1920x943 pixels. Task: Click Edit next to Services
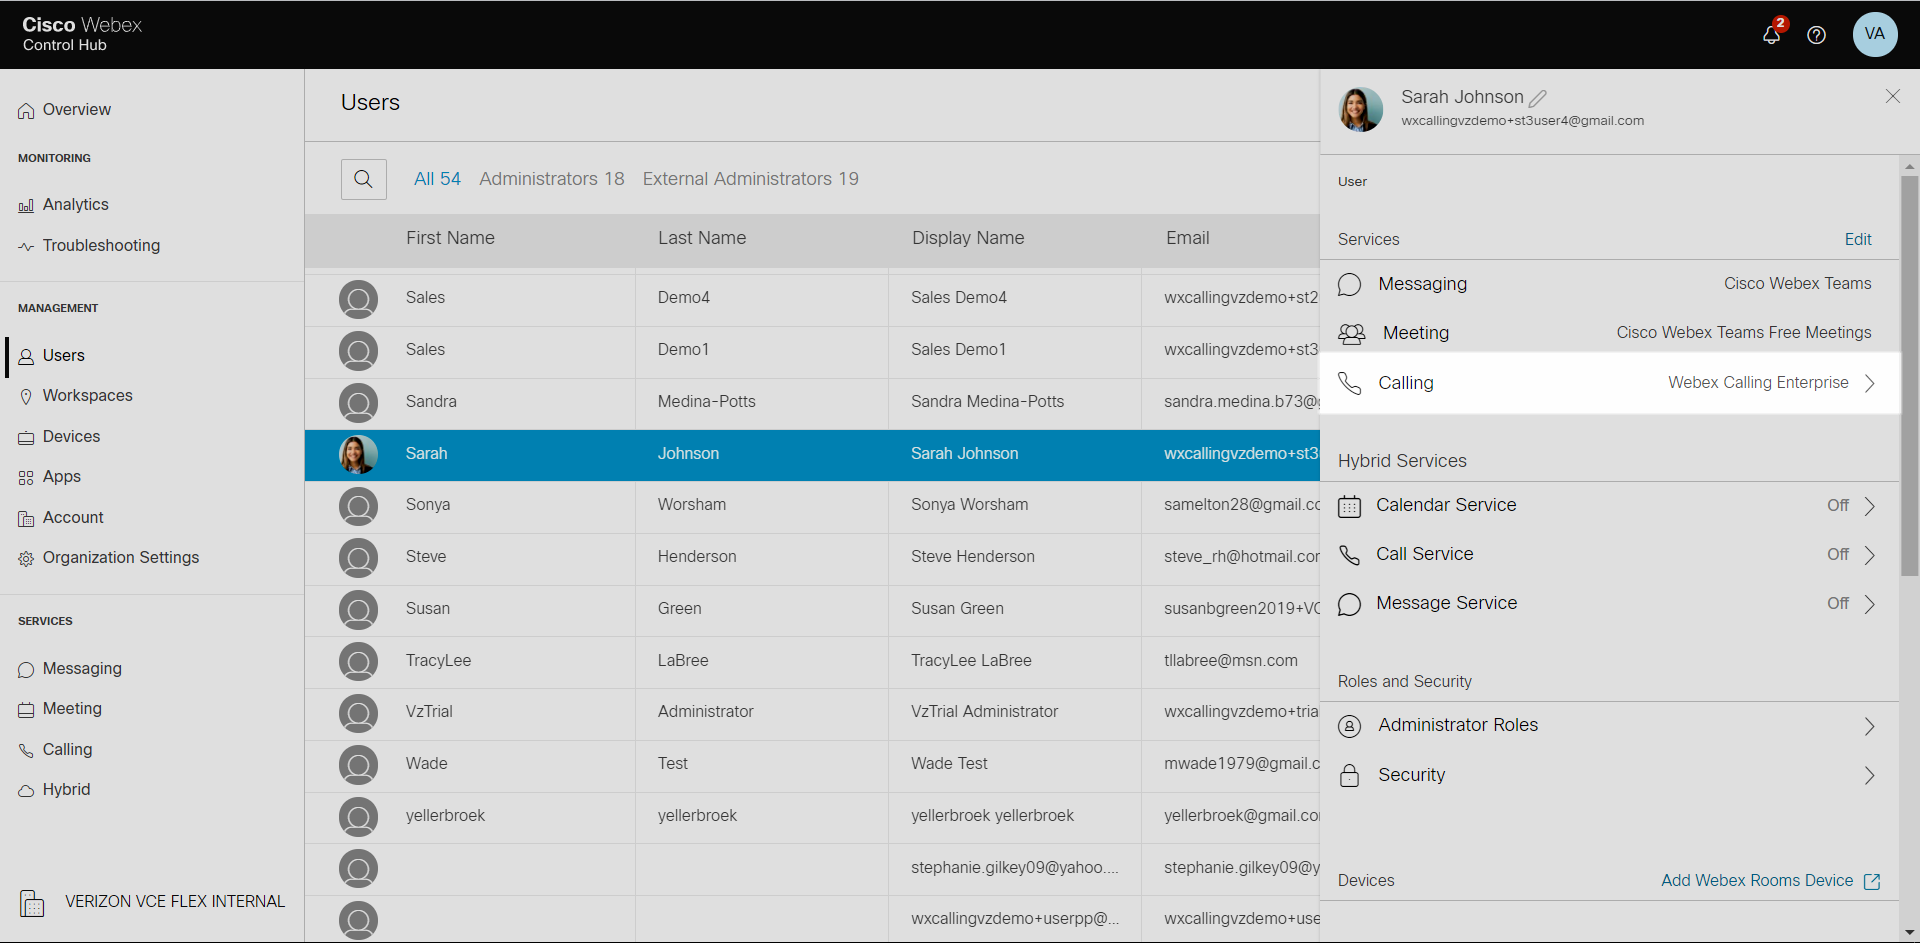point(1857,240)
